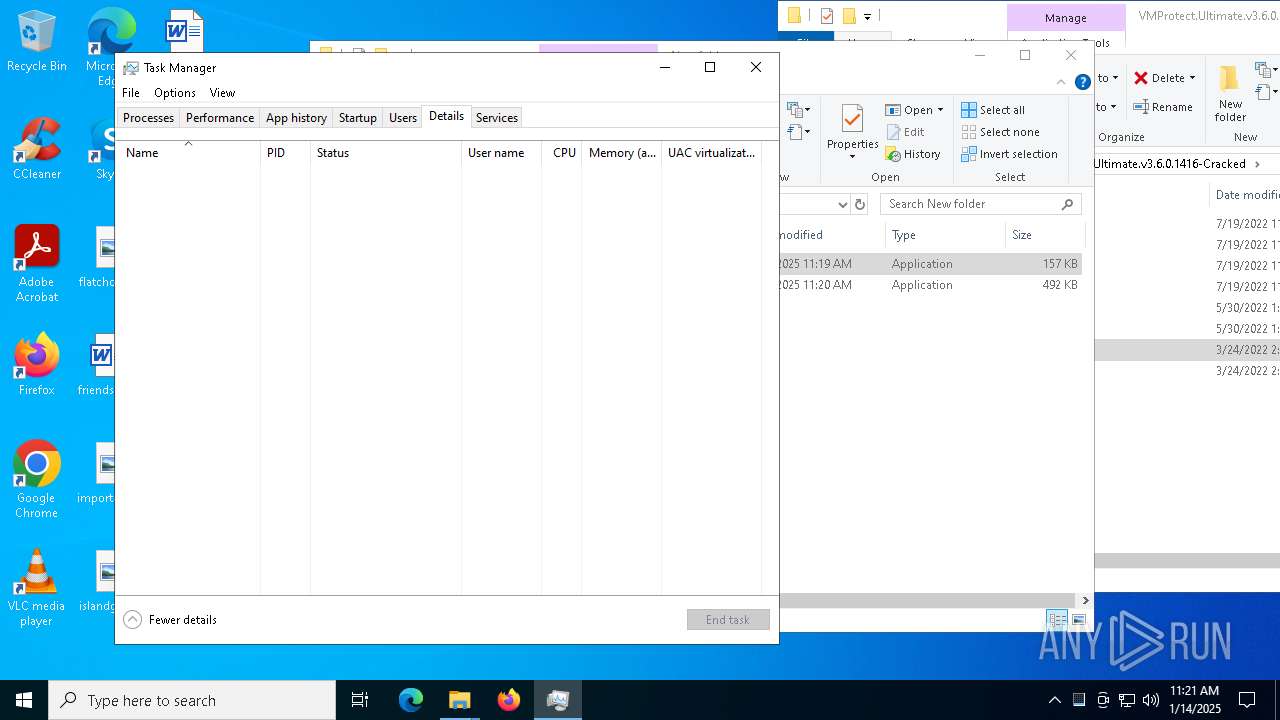
Task: Sort by PID column header
Action: point(285,152)
